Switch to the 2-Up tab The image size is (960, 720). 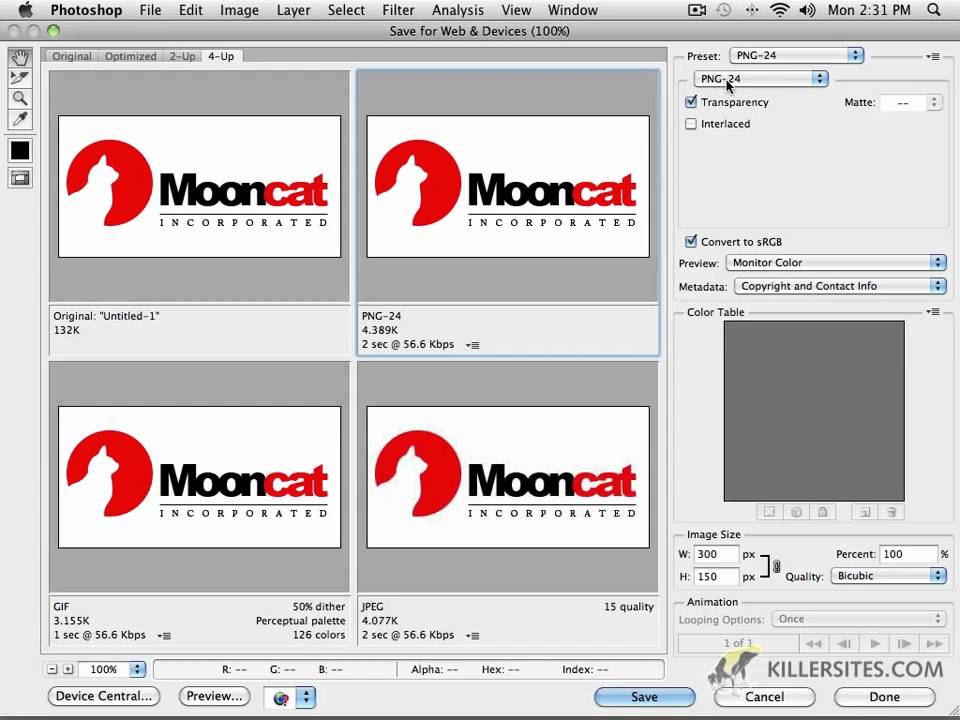coord(182,56)
